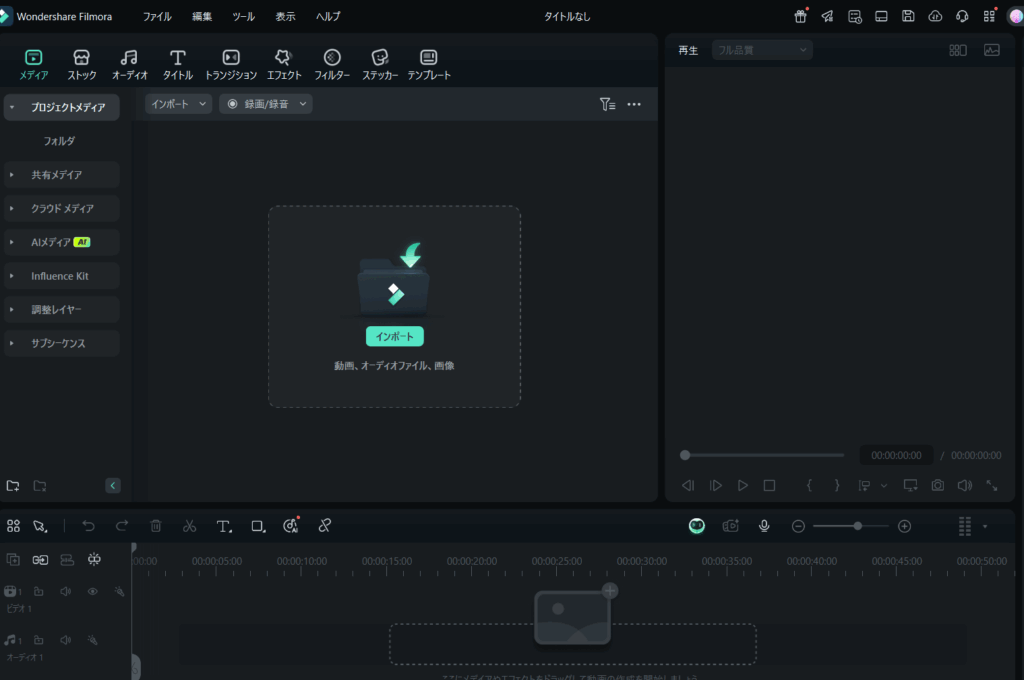Click the fullscreen expand icon in preview

[991, 485]
